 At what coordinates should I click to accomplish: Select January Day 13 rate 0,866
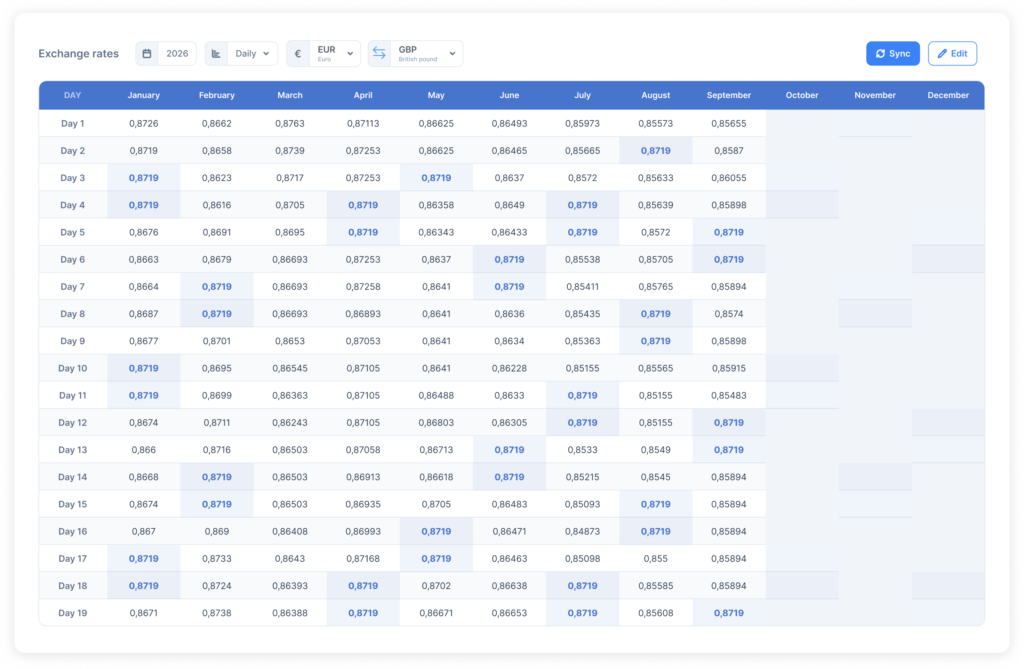144,450
